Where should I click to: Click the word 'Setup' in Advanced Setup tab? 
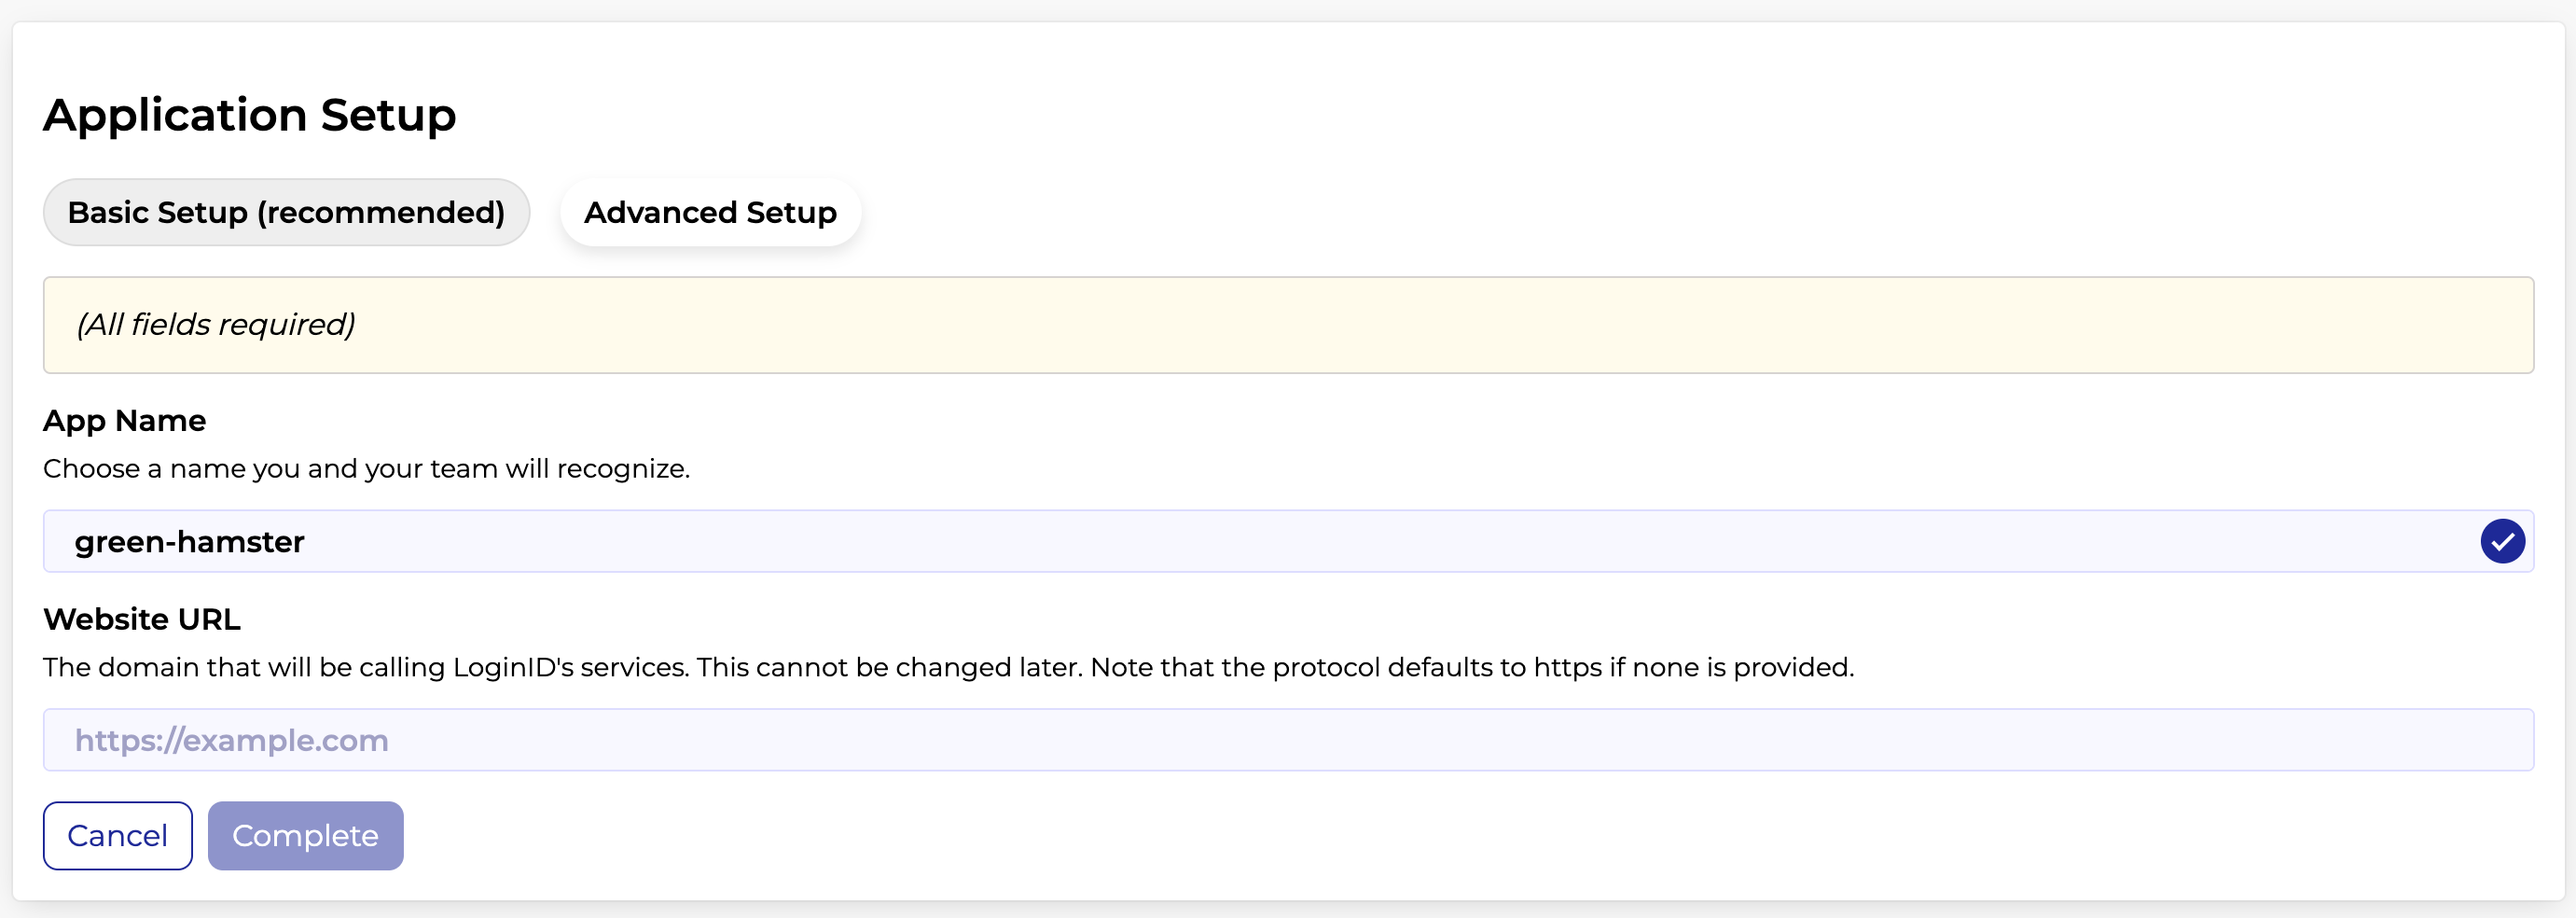(x=791, y=213)
